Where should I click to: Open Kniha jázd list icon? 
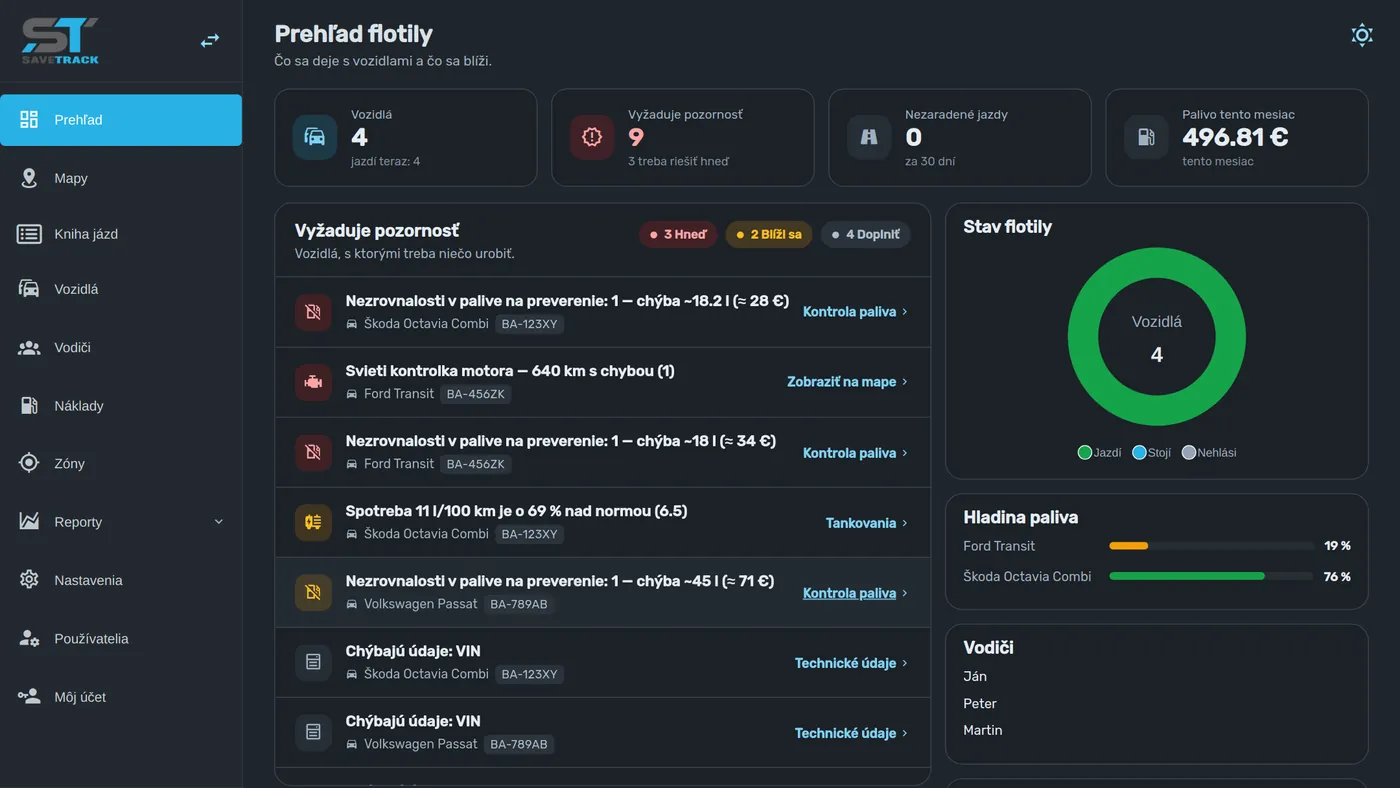[x=29, y=234]
